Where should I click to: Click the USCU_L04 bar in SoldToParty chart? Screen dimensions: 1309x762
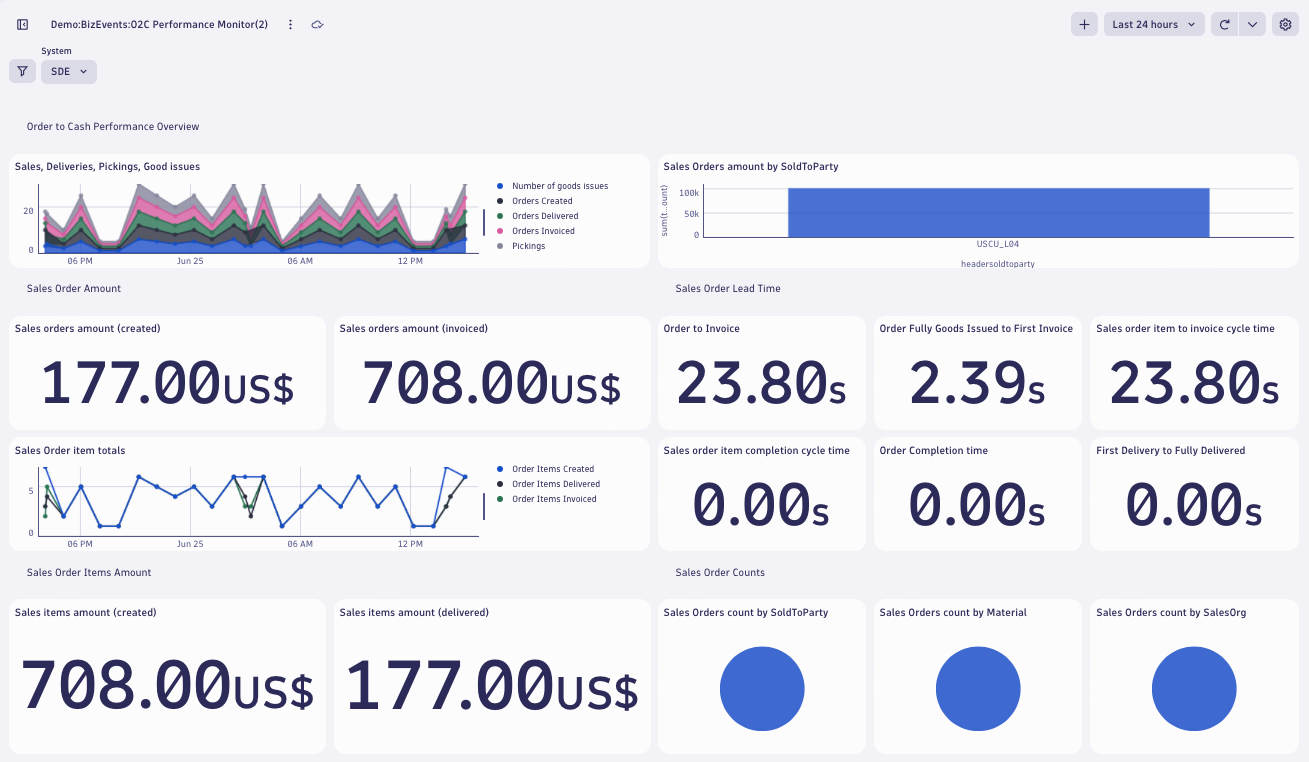point(998,210)
